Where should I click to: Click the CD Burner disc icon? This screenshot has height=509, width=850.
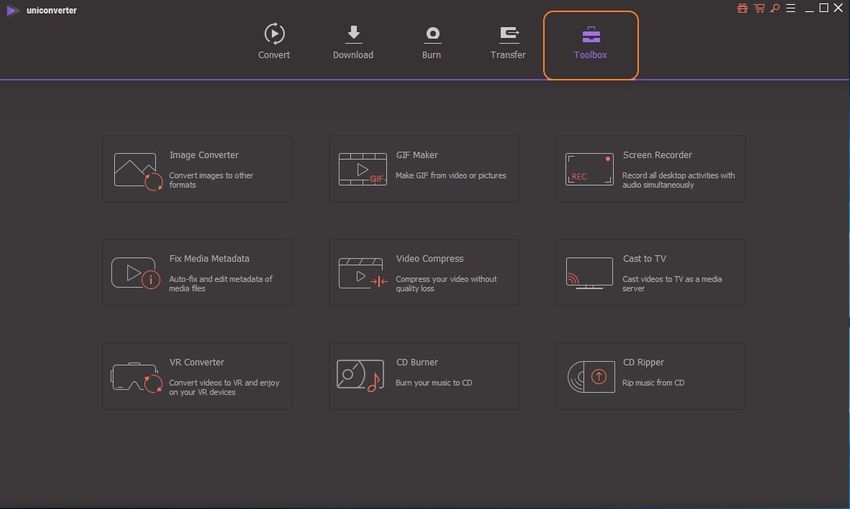pyautogui.click(x=360, y=375)
